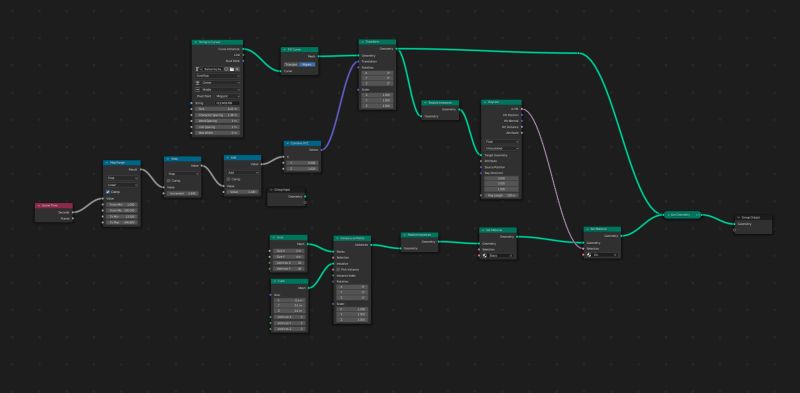
Task: Collapse the Map Range node
Action: point(107,163)
